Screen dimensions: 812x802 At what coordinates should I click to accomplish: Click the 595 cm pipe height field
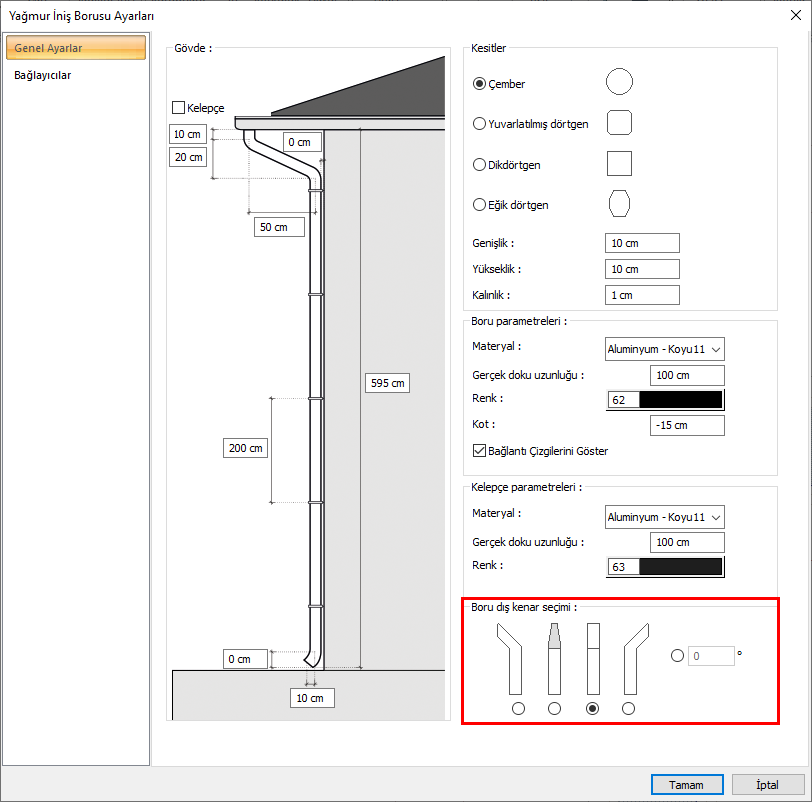coord(387,383)
